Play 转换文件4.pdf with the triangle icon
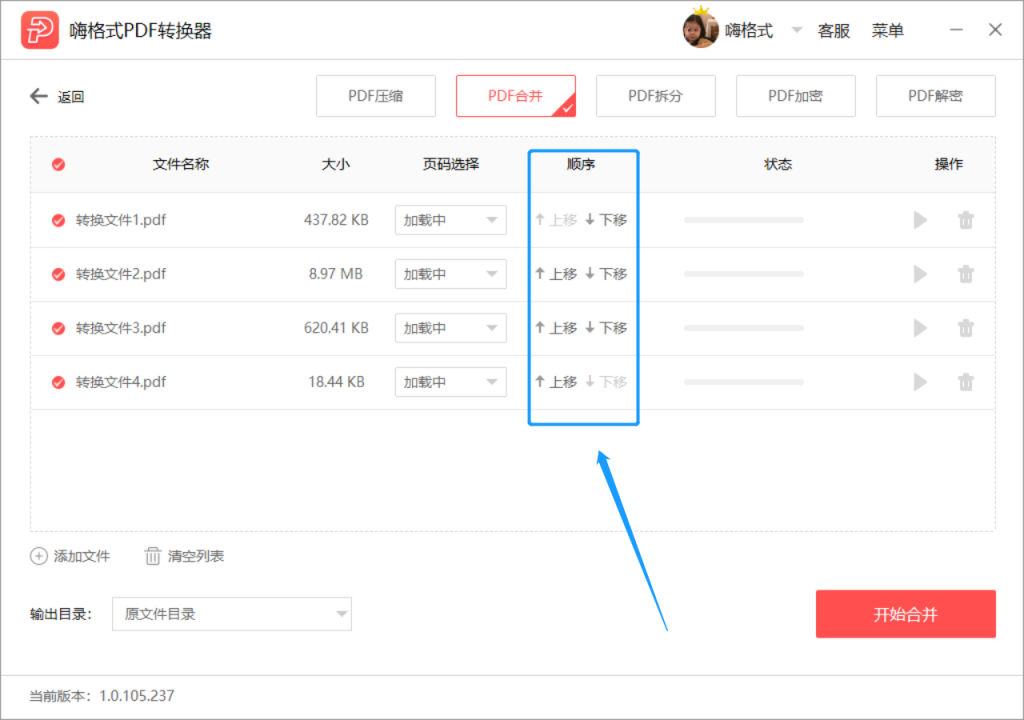The image size is (1024, 720). click(x=920, y=382)
